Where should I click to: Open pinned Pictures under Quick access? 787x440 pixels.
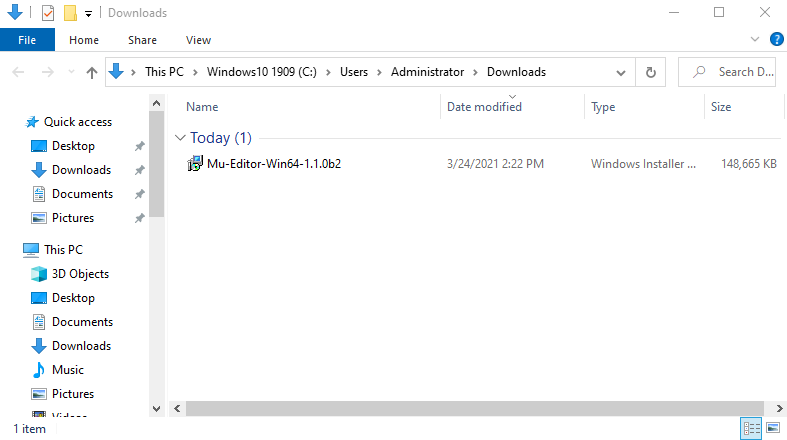[x=73, y=218]
